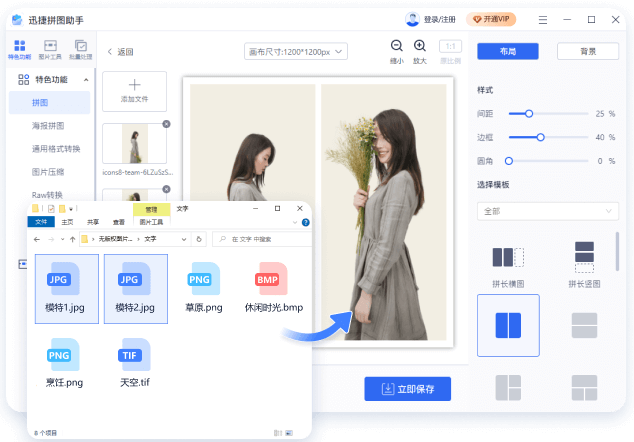Open the 共享 tab in Explorer
Viewport: 634px width, 442px height.
(93, 222)
